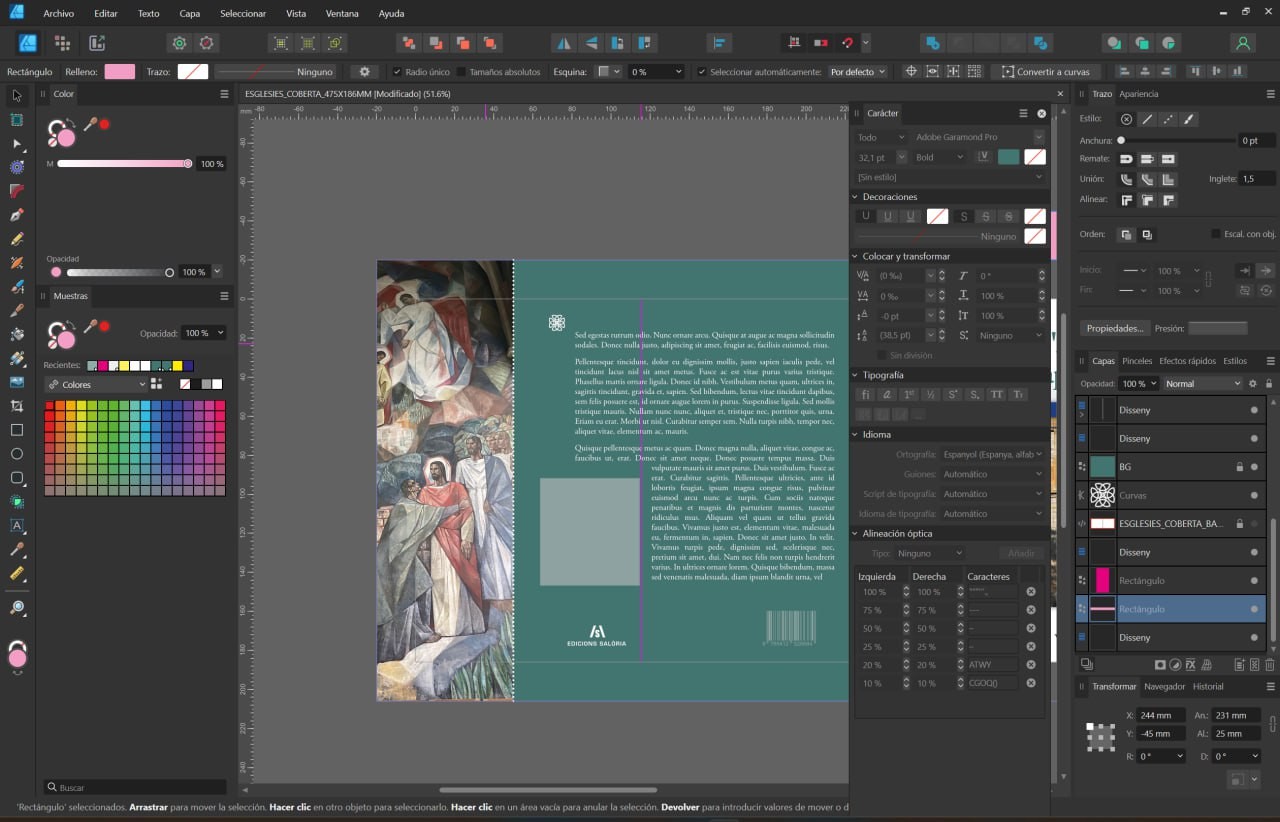Viewport: 1280px width, 822px height.
Task: Collapse the Decoraciones section
Action: click(x=856, y=197)
